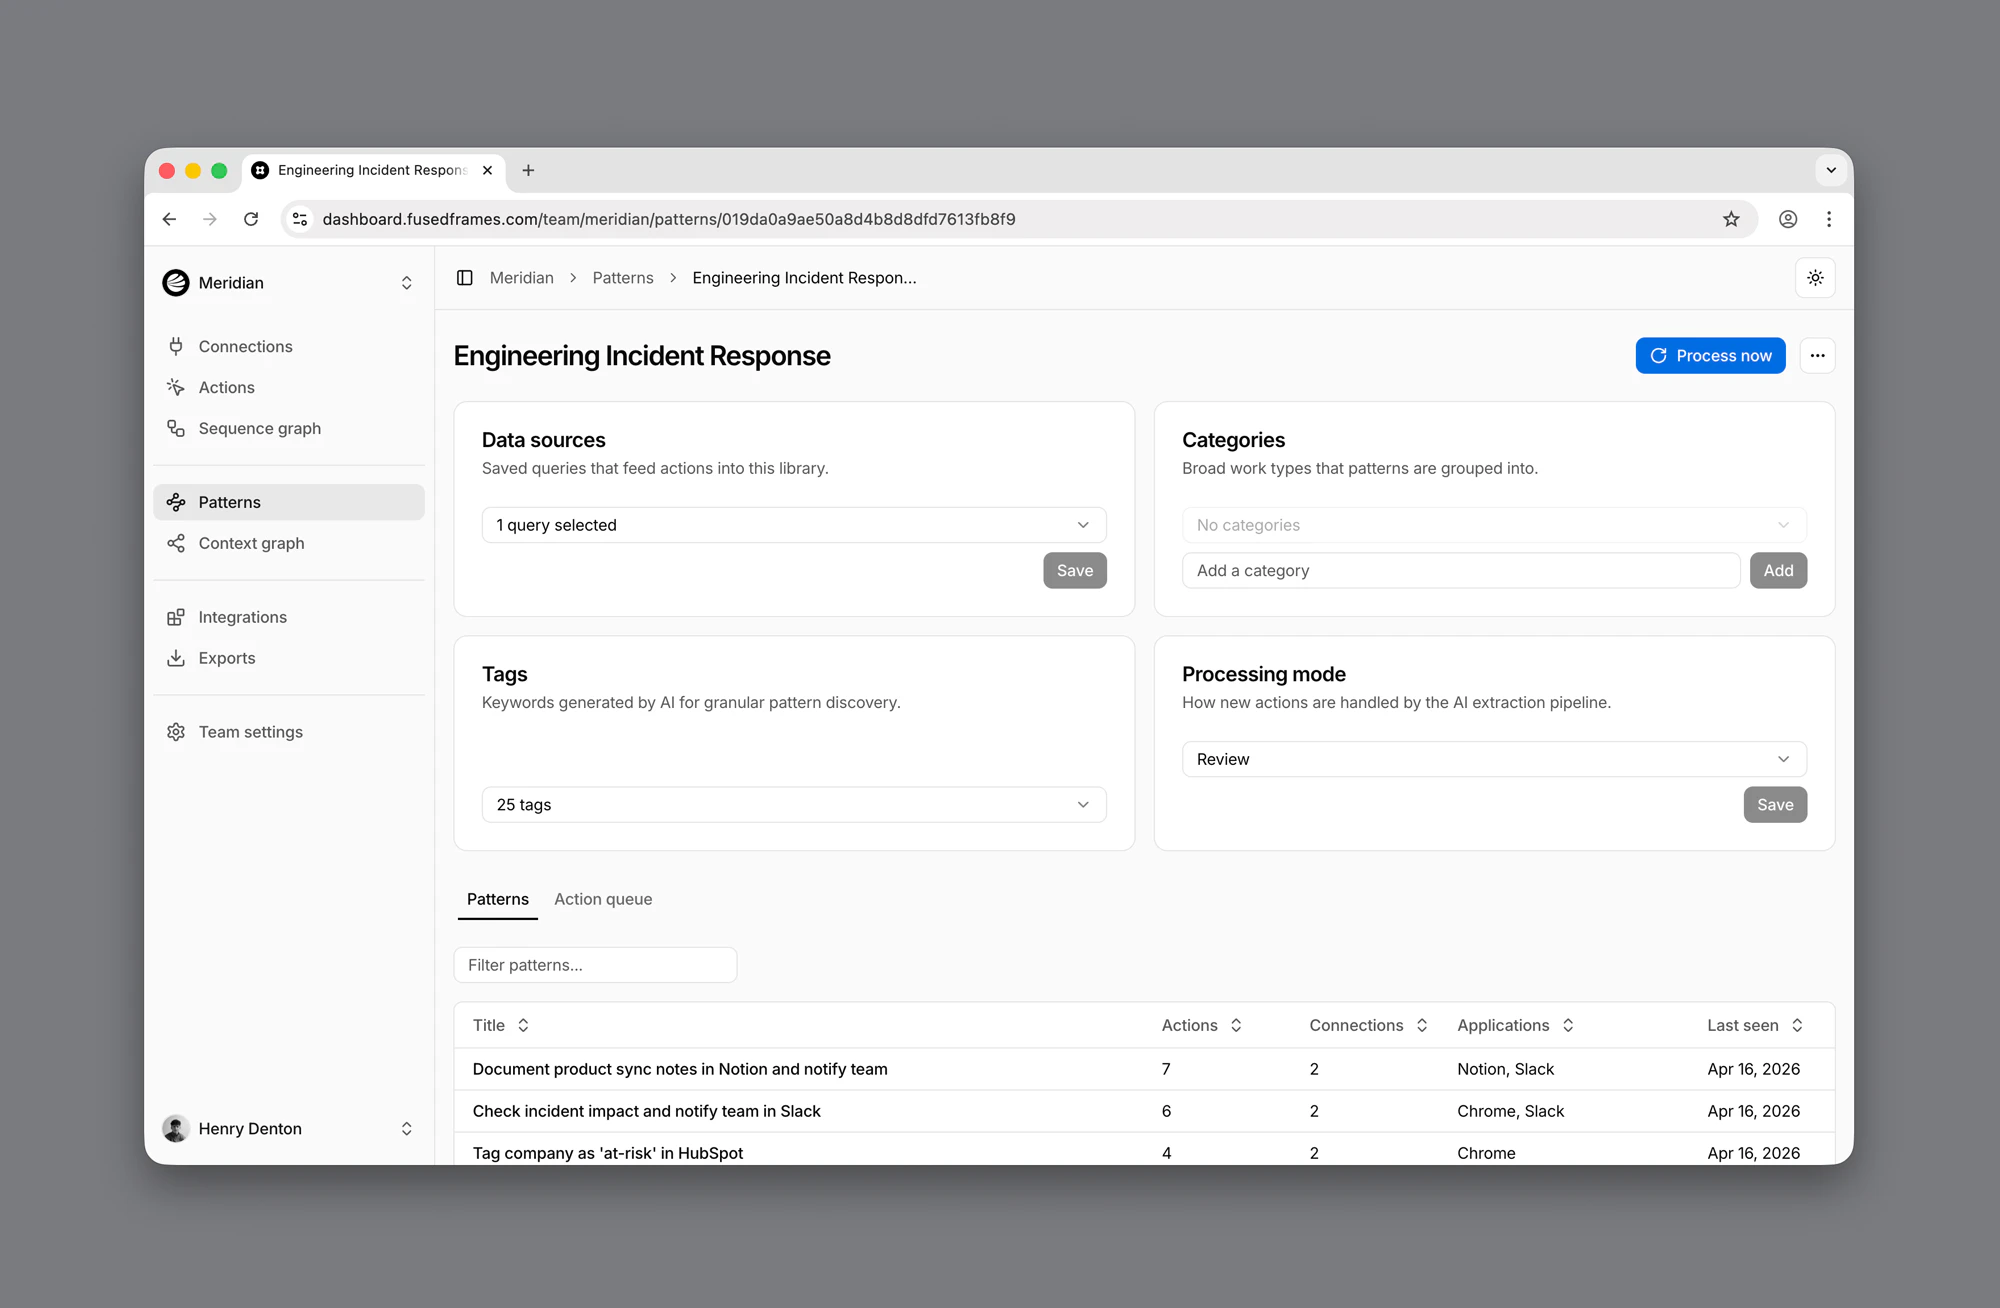Toggle light/dark theme sun button
This screenshot has width=2000, height=1308.
coord(1815,278)
